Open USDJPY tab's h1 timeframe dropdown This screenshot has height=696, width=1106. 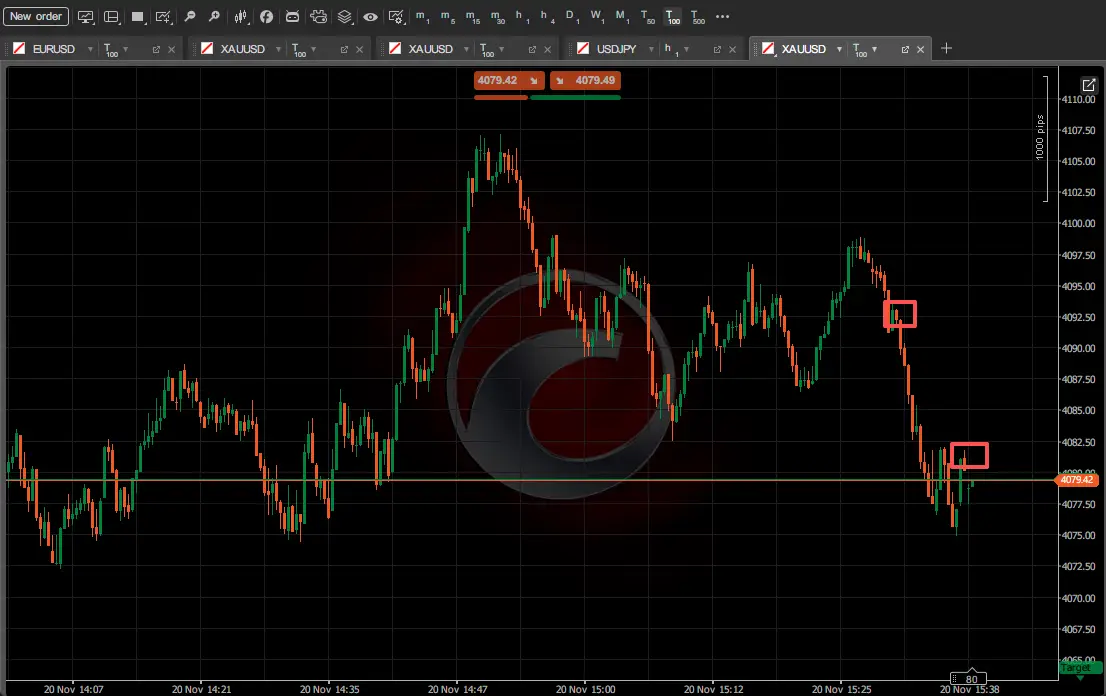click(x=688, y=49)
